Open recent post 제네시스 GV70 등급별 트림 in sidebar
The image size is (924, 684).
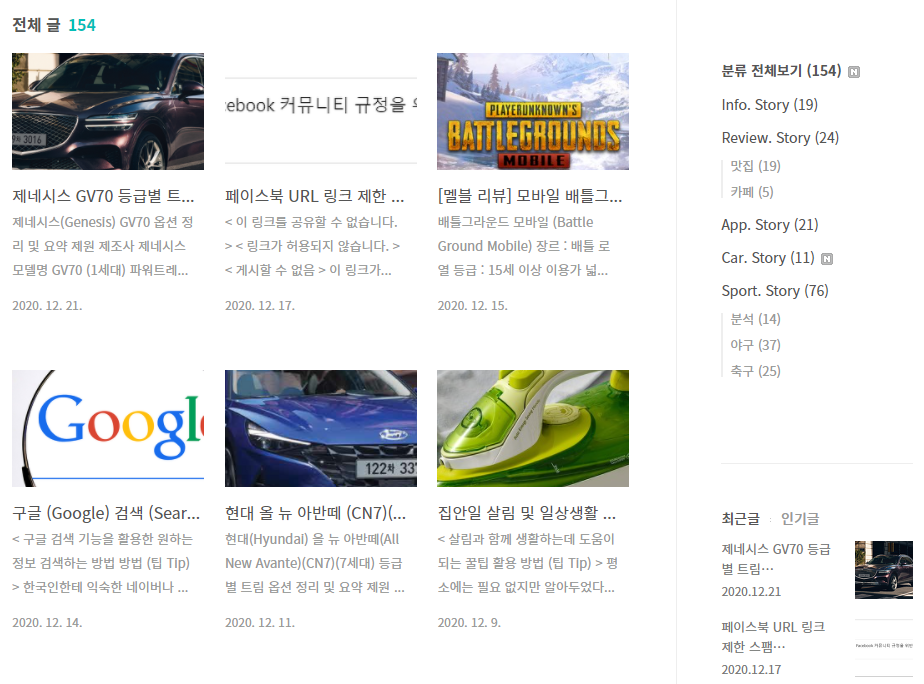(x=776, y=559)
